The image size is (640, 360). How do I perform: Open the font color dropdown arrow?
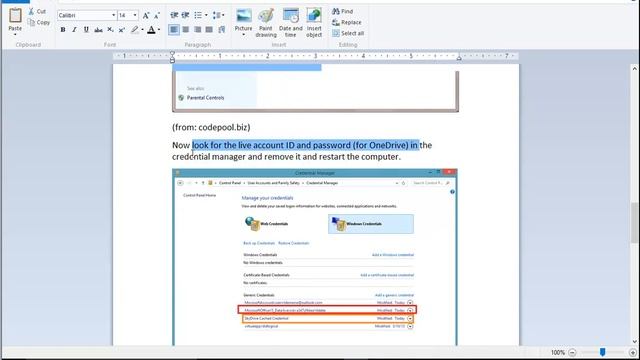click(159, 30)
